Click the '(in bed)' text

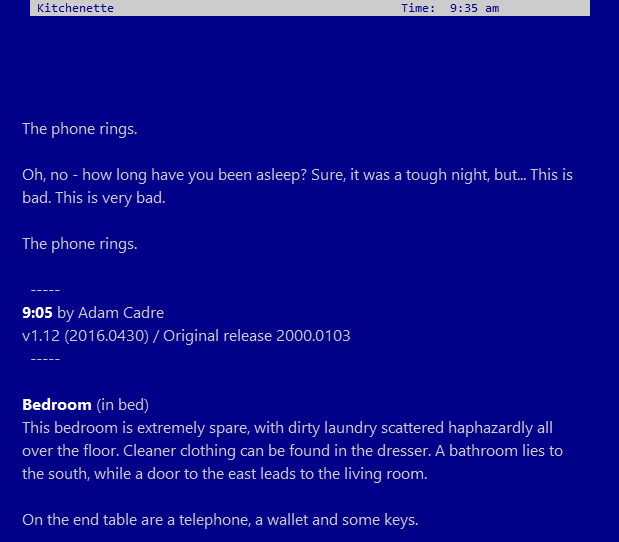pyautogui.click(x=123, y=405)
